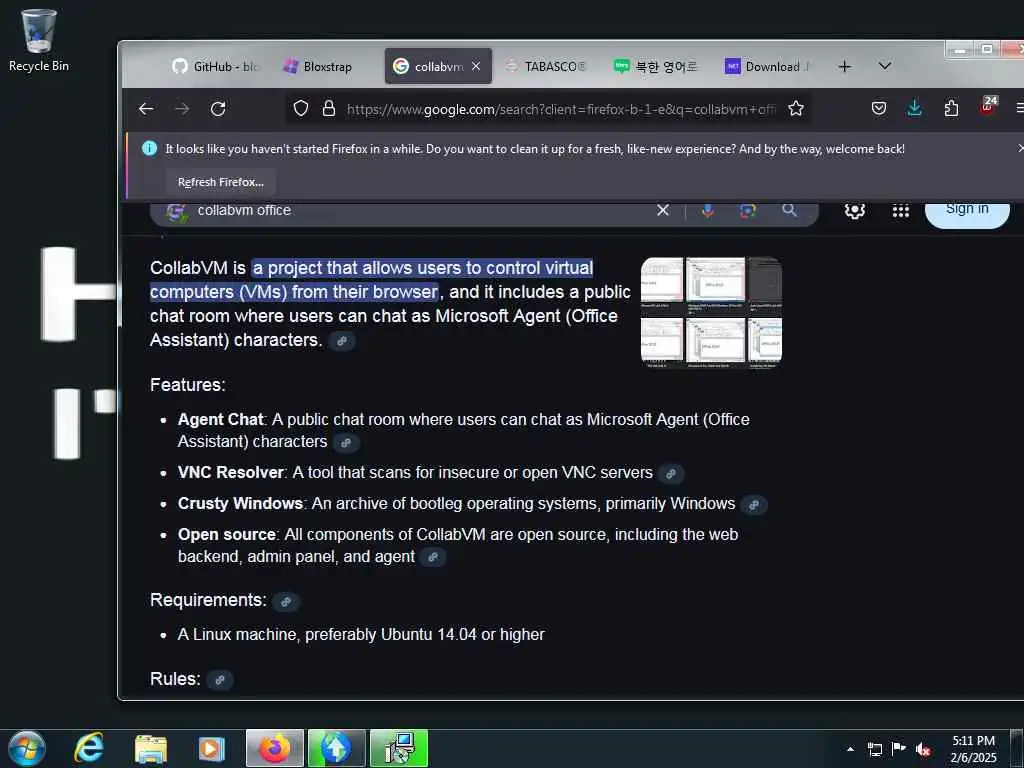Screen dimensions: 1024x768
Task: Switch to the Download tab
Action: (x=768, y=67)
